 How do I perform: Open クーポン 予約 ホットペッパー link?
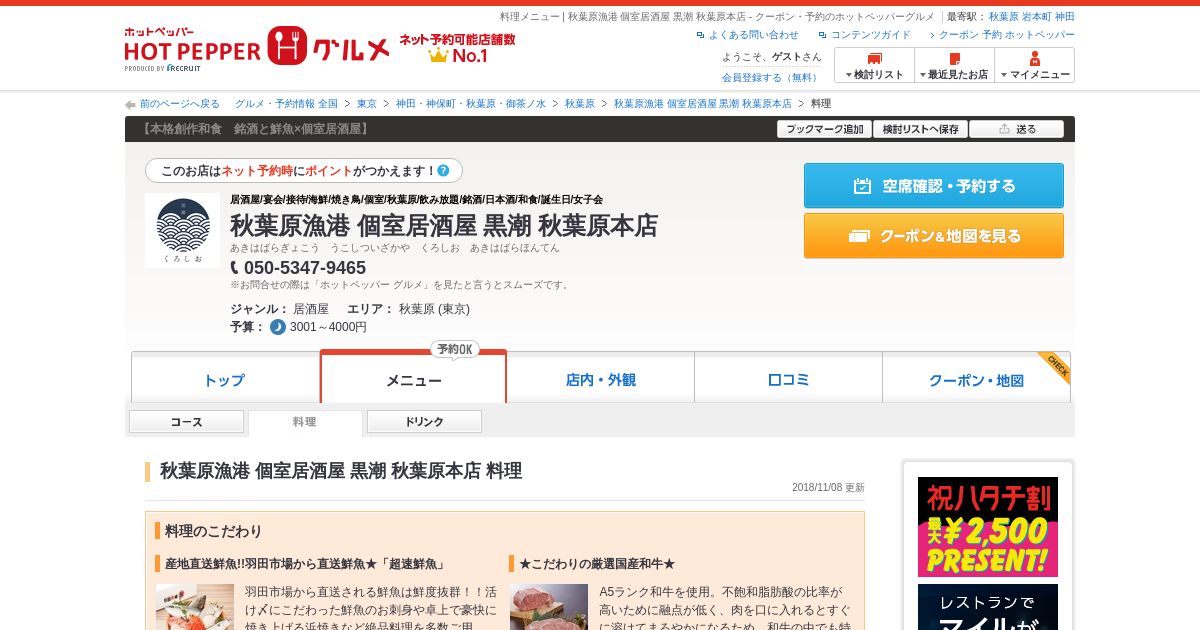click(x=1006, y=35)
